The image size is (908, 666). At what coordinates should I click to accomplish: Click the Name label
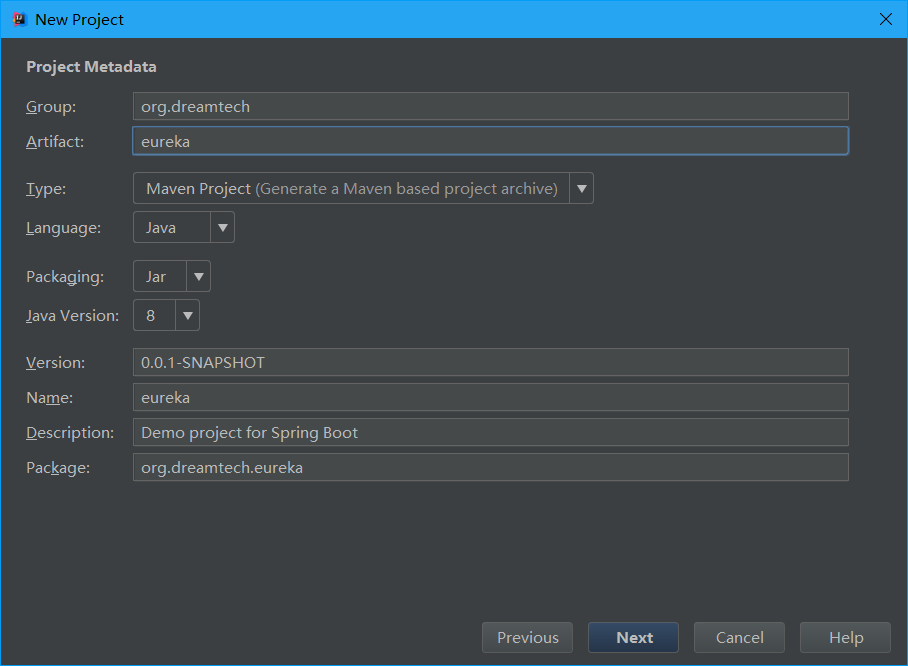click(49, 398)
